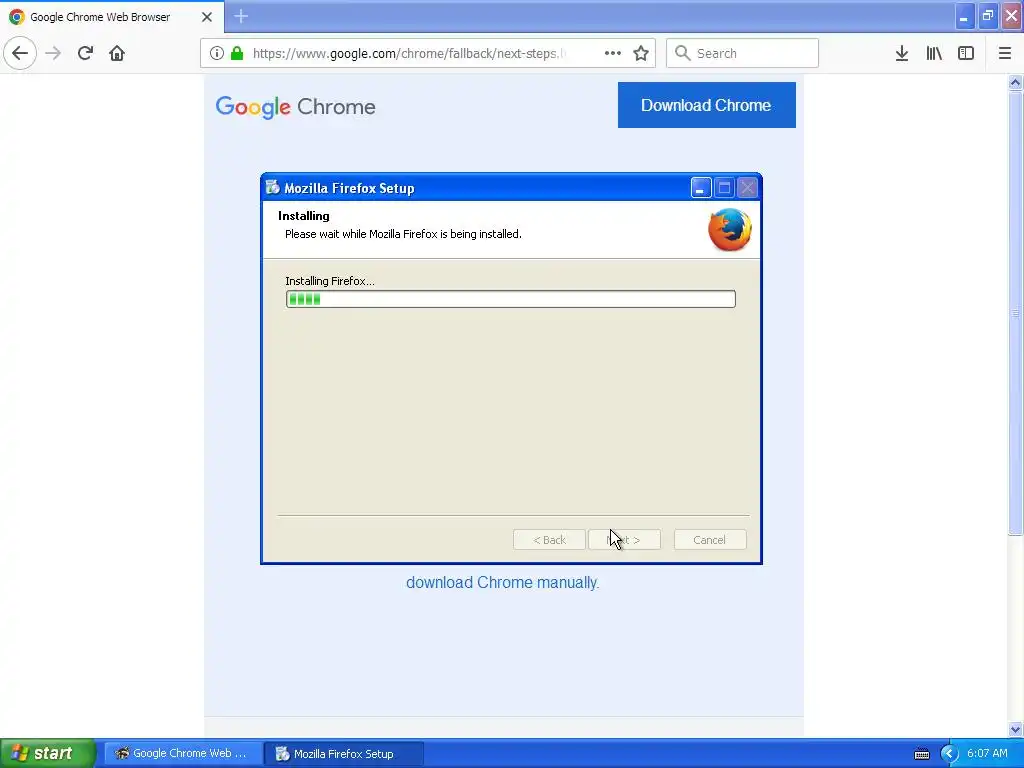This screenshot has width=1024, height=768.
Task: Open the Firefox hamburger menu
Action: pyautogui.click(x=1005, y=53)
